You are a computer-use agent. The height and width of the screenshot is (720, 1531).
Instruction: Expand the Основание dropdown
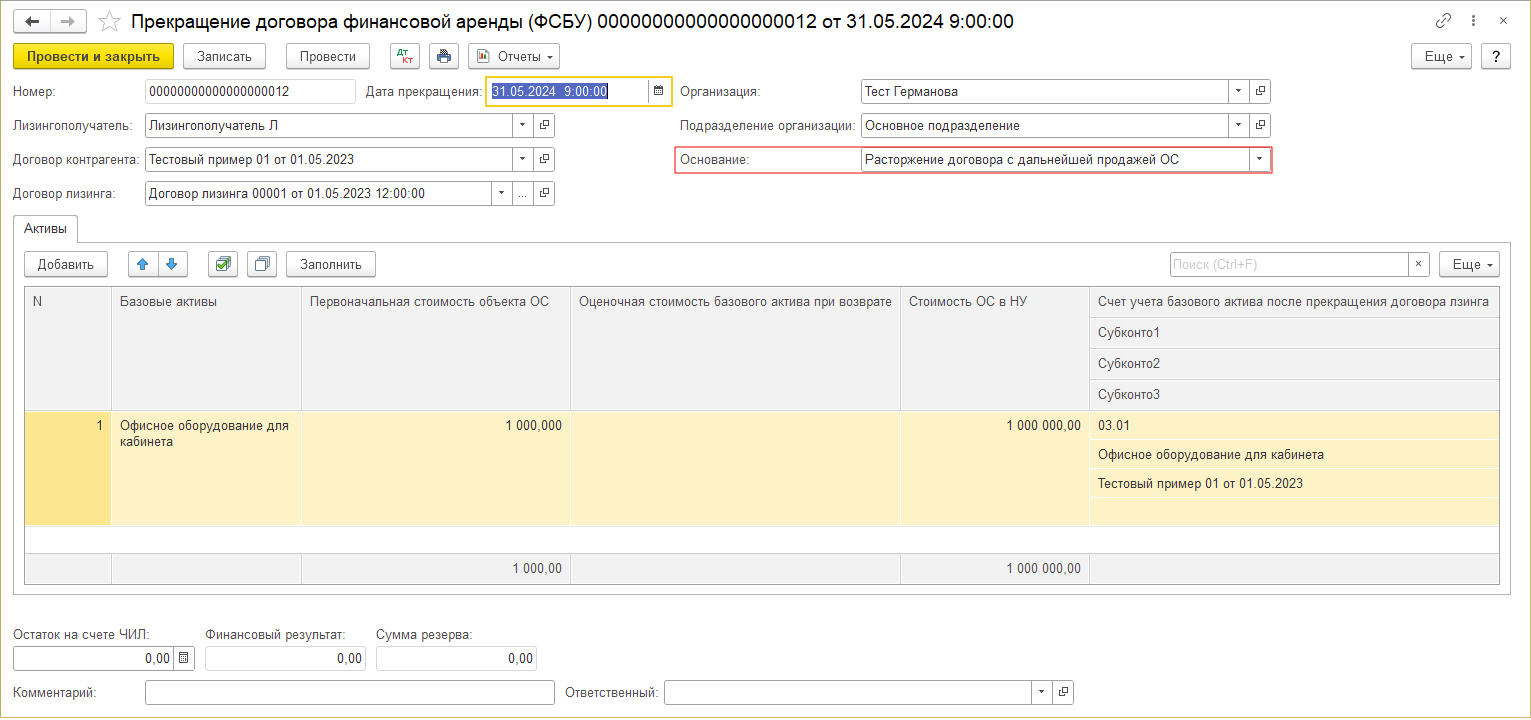tap(1259, 160)
